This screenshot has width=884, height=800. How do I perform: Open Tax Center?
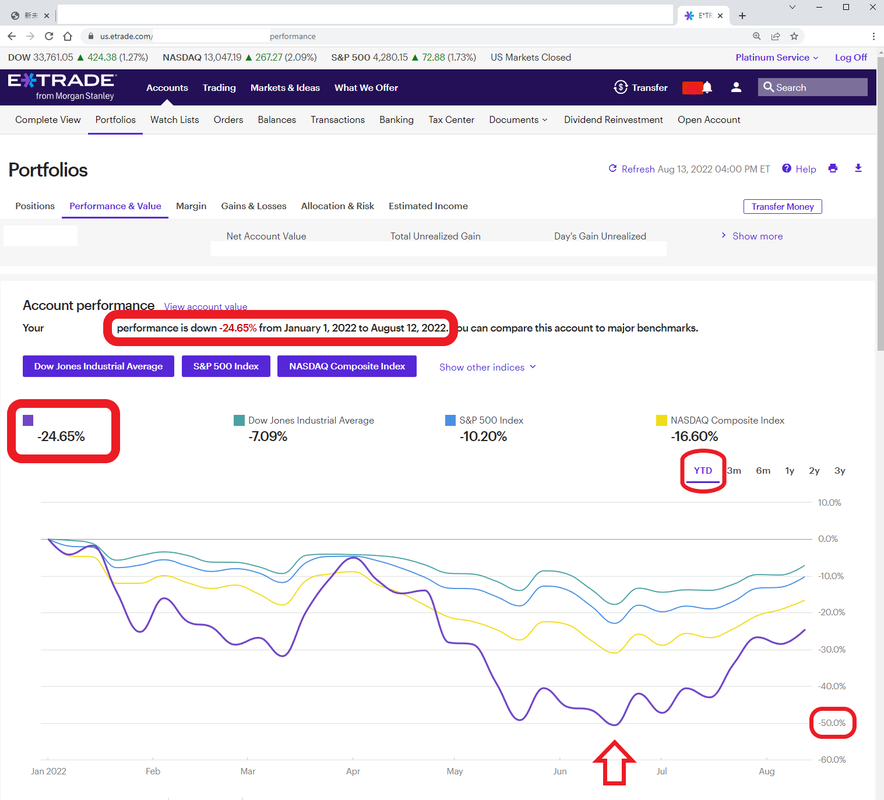[451, 120]
